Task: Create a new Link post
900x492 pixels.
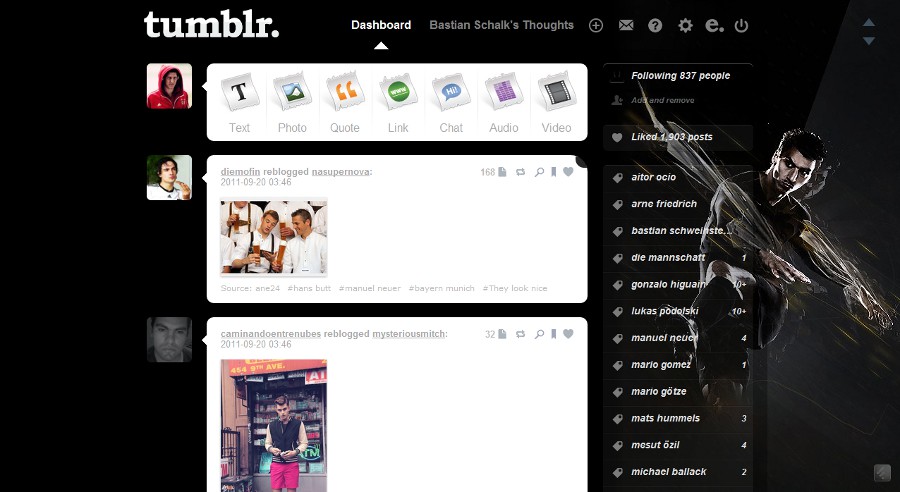Action: tap(398, 103)
